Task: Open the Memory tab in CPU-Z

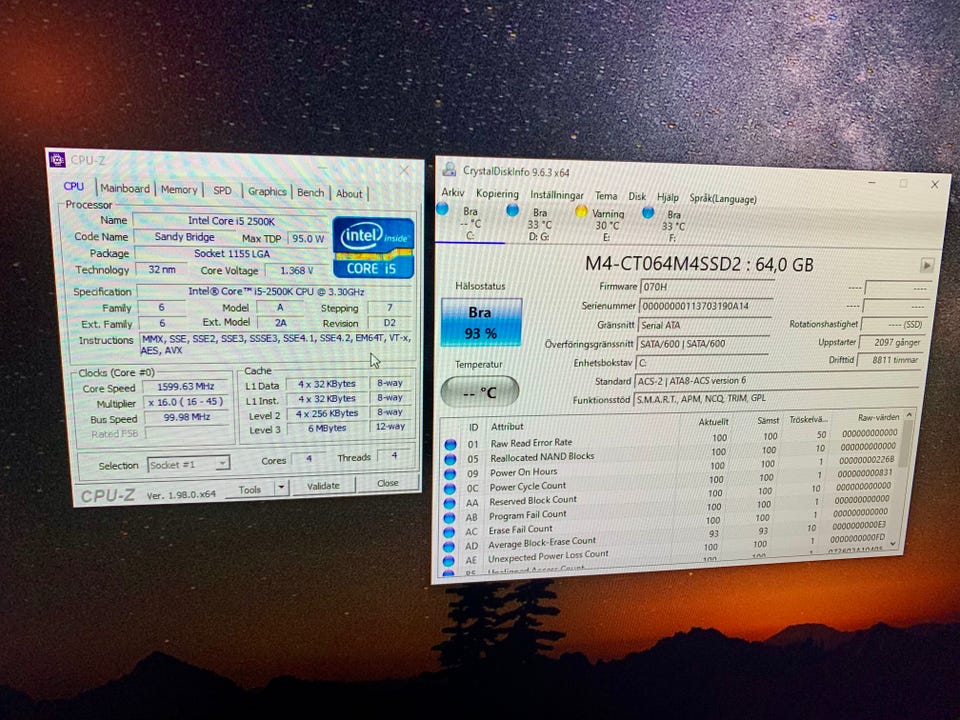Action: tap(179, 190)
